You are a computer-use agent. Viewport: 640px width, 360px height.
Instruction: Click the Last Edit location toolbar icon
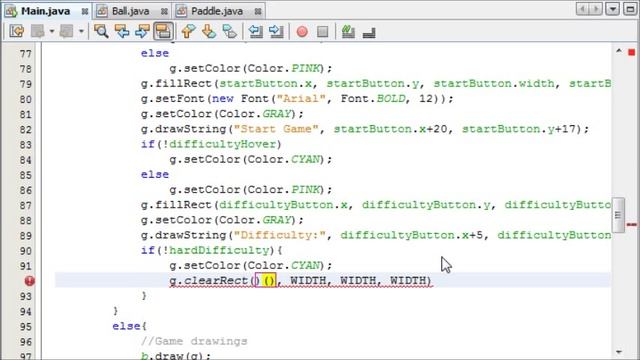click(x=17, y=31)
